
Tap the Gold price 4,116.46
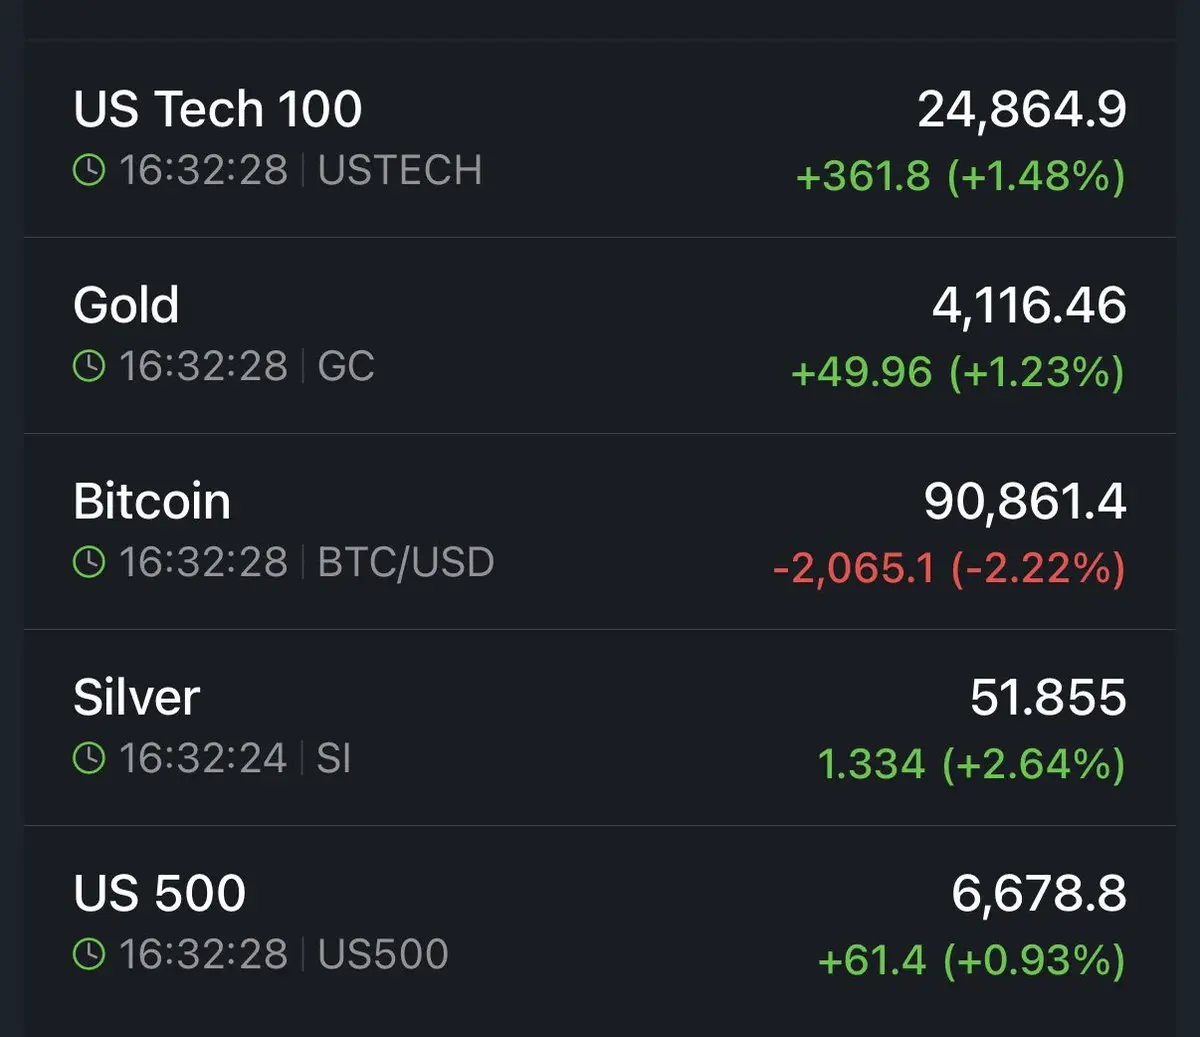pos(1028,305)
